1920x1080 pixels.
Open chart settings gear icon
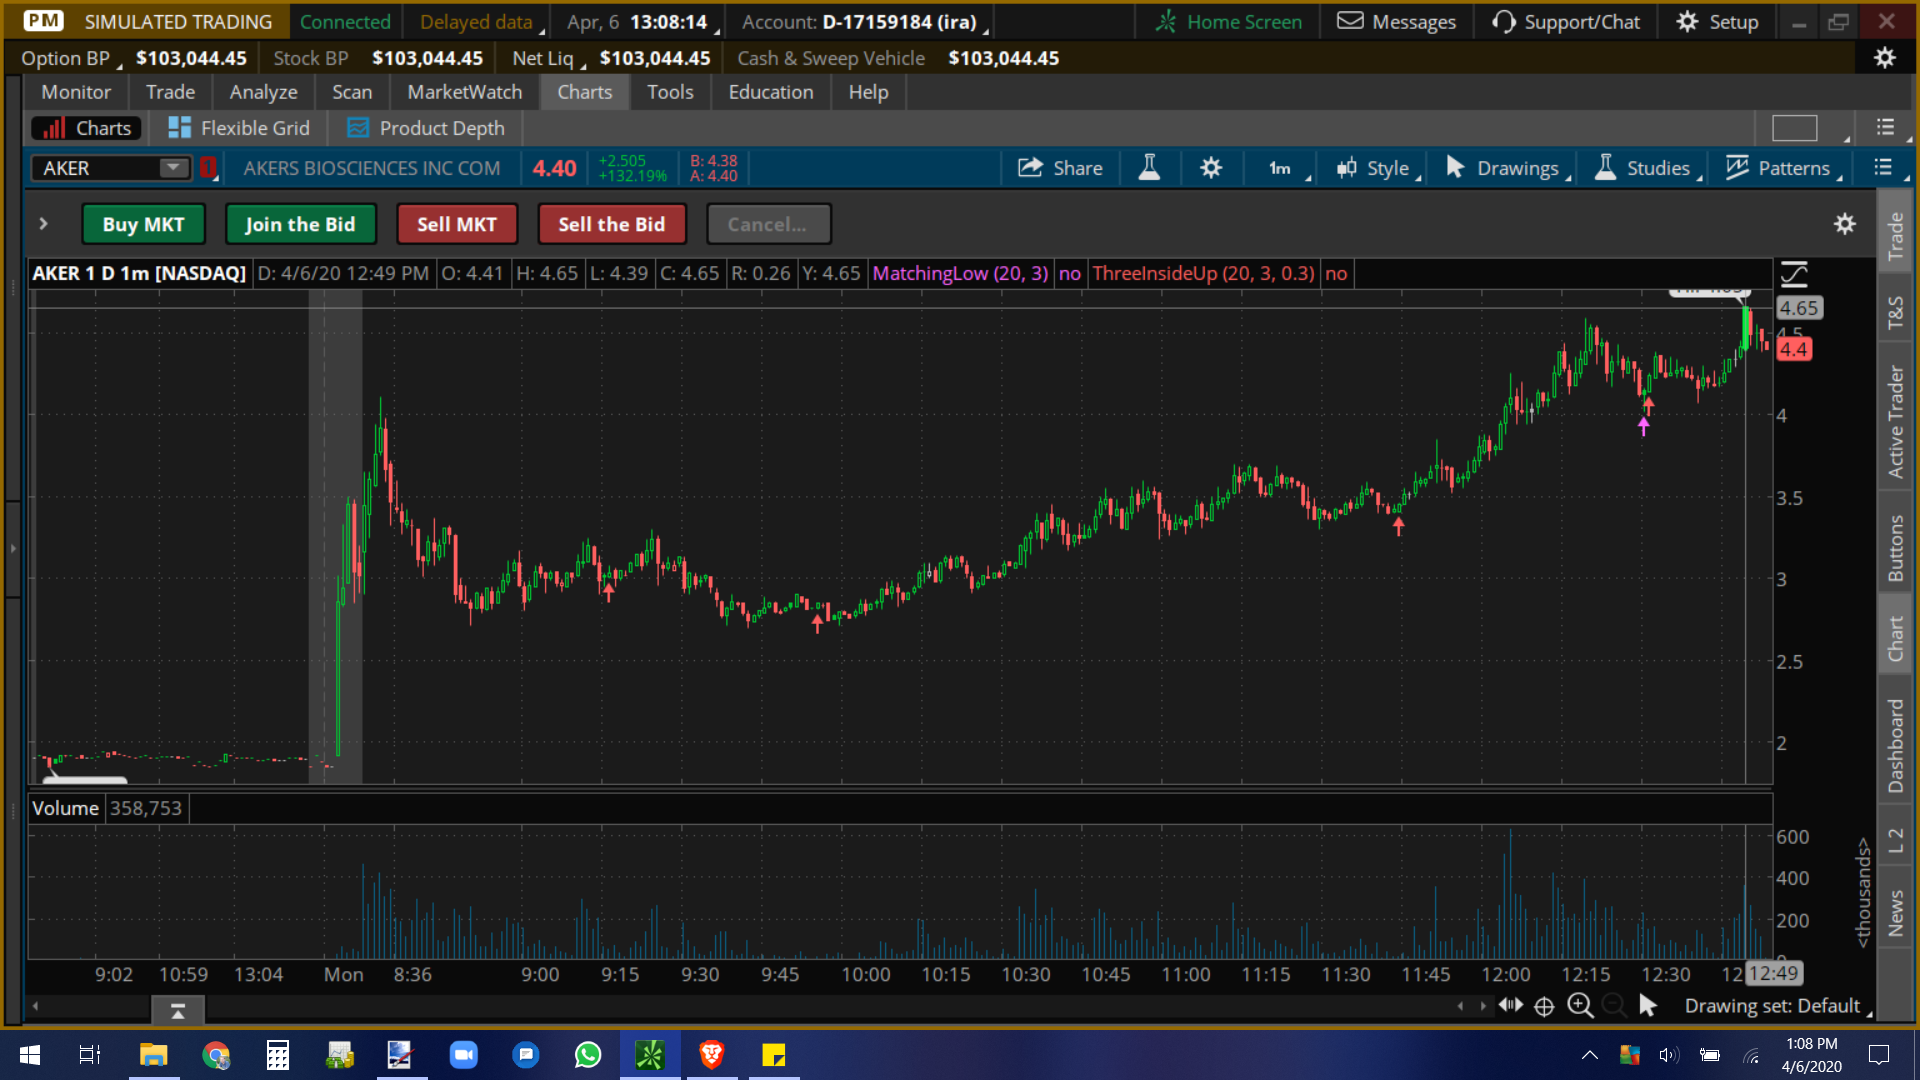tap(1211, 167)
